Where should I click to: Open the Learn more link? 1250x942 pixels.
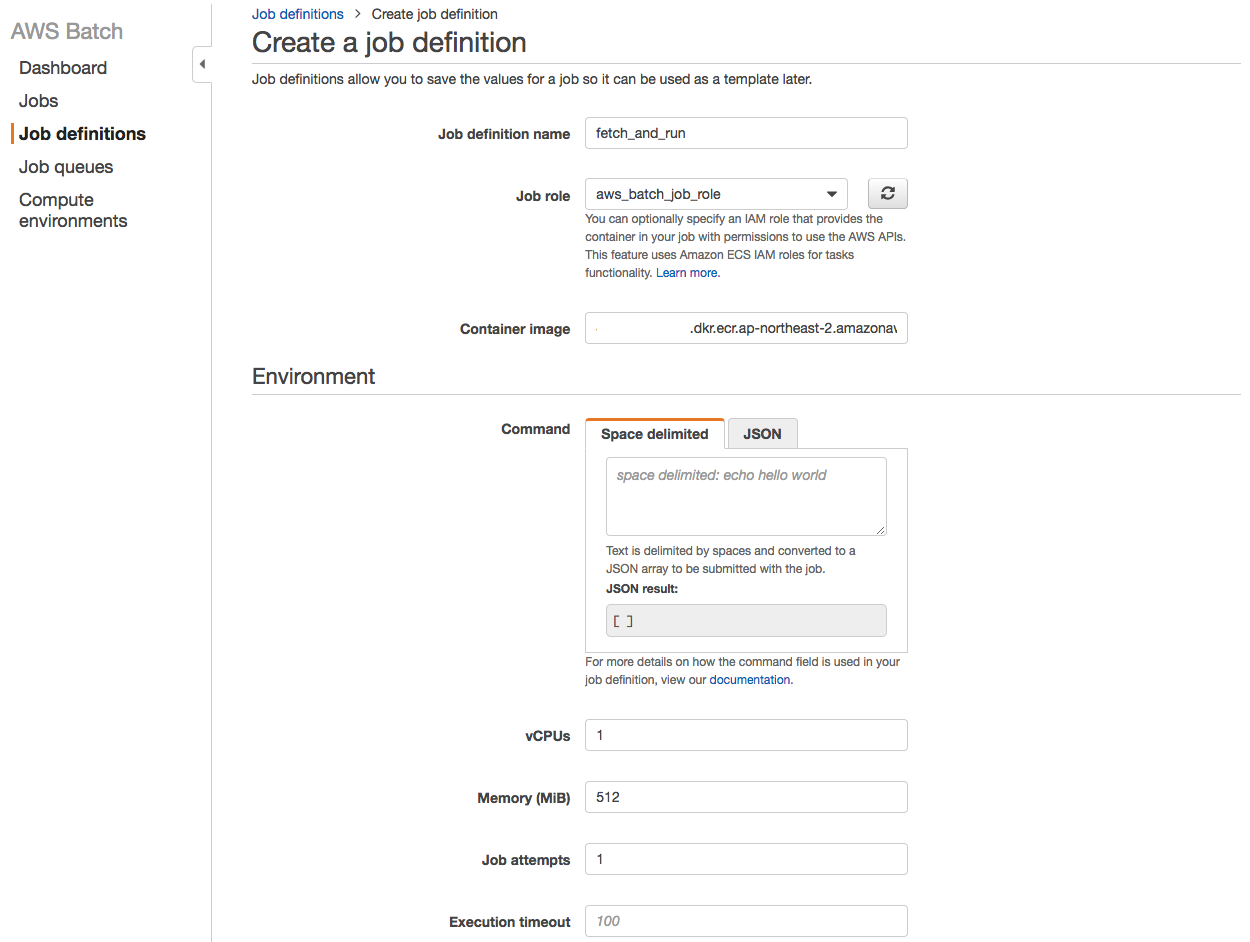687,273
